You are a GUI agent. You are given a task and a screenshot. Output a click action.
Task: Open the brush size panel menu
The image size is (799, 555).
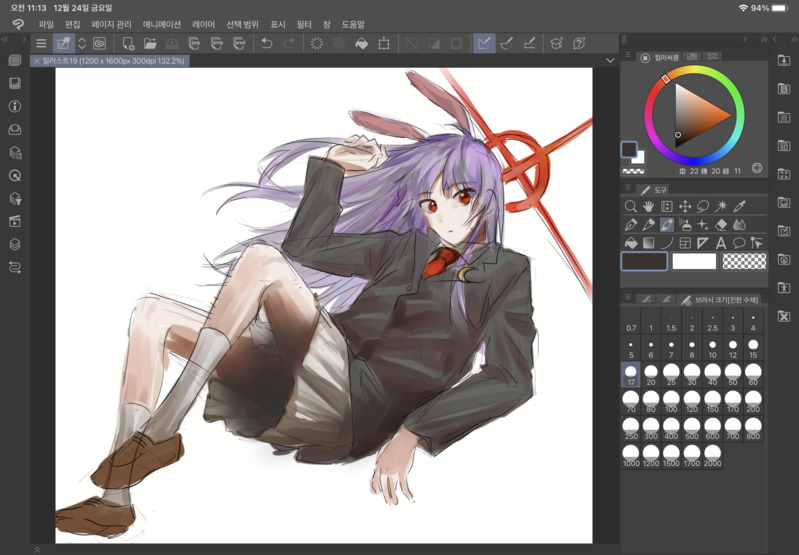coord(628,297)
